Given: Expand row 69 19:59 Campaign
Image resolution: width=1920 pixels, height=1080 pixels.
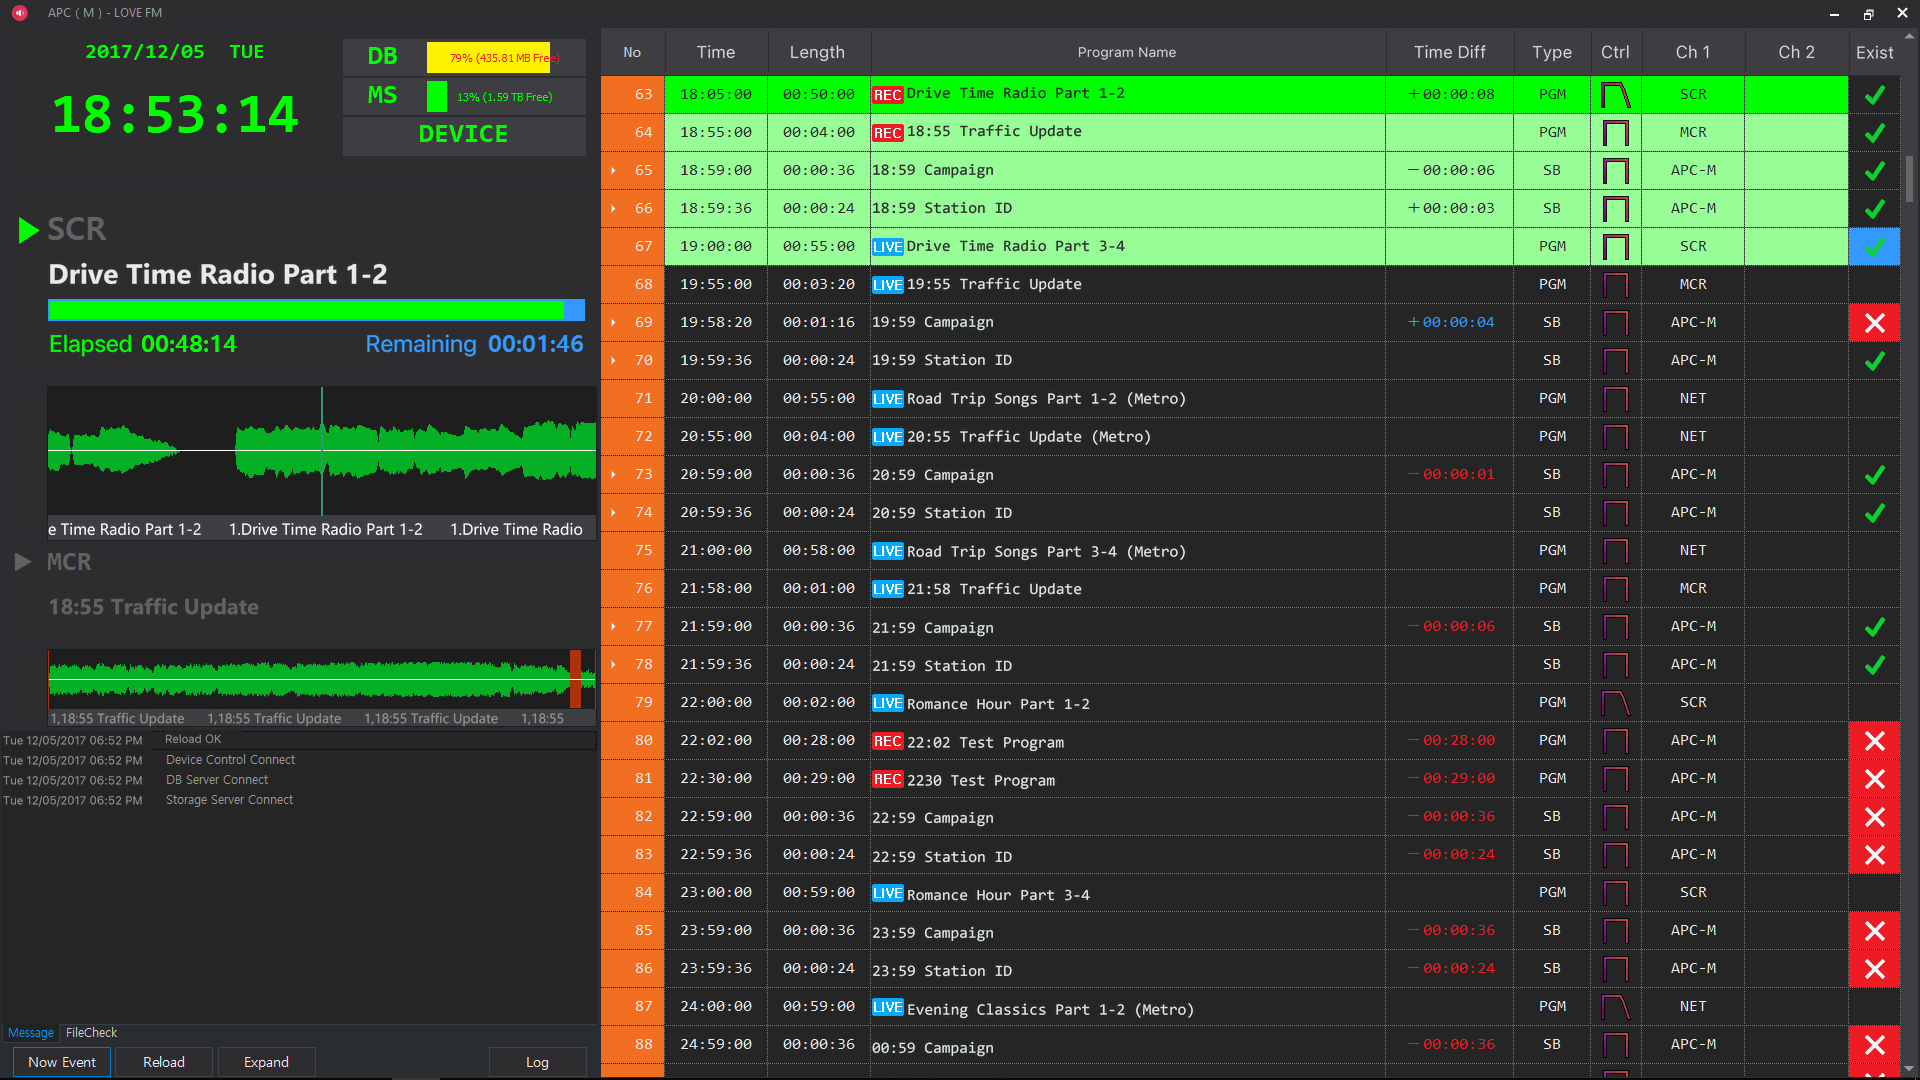Looking at the screenshot, I should click(x=613, y=323).
